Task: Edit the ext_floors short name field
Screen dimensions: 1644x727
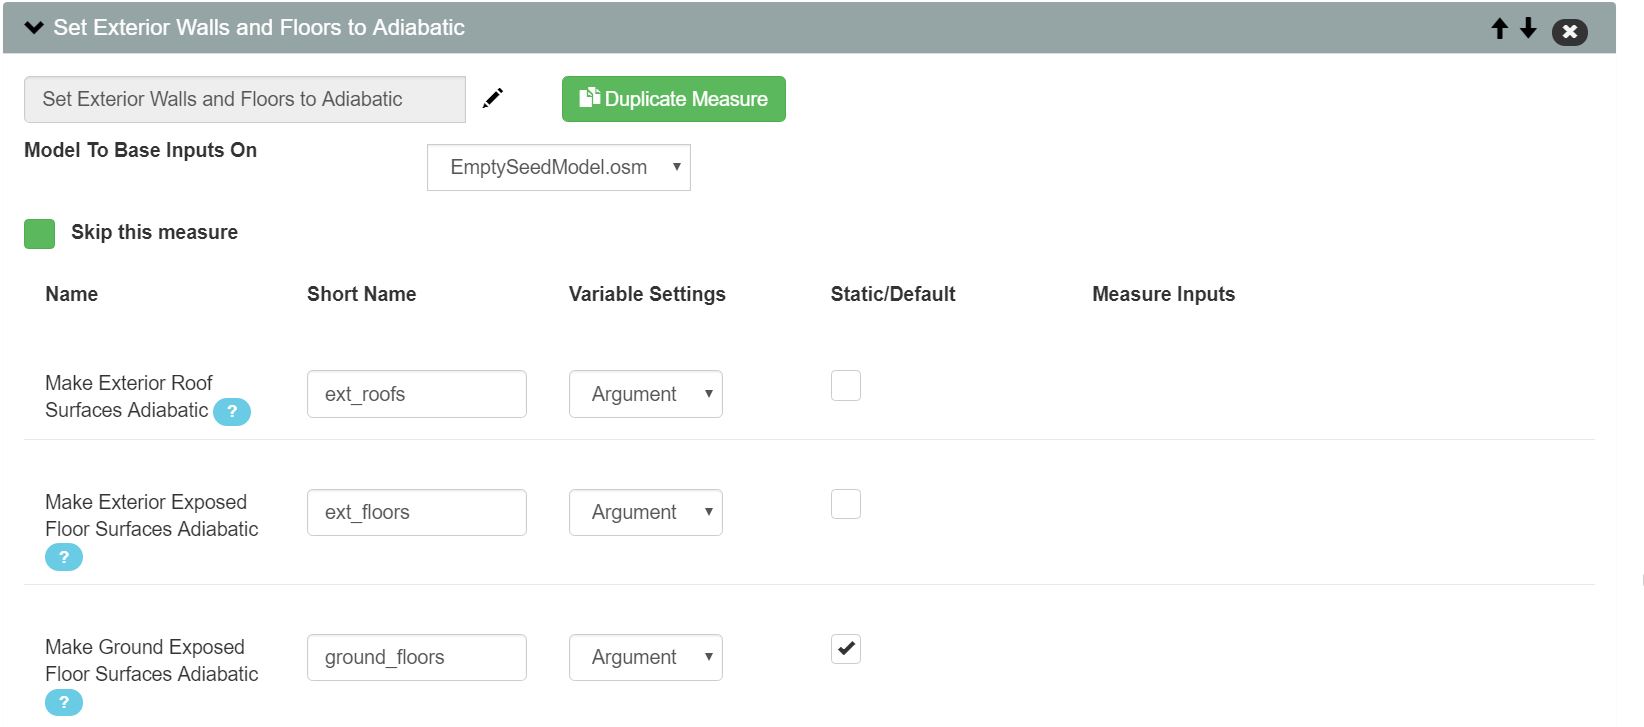Action: tap(417, 512)
